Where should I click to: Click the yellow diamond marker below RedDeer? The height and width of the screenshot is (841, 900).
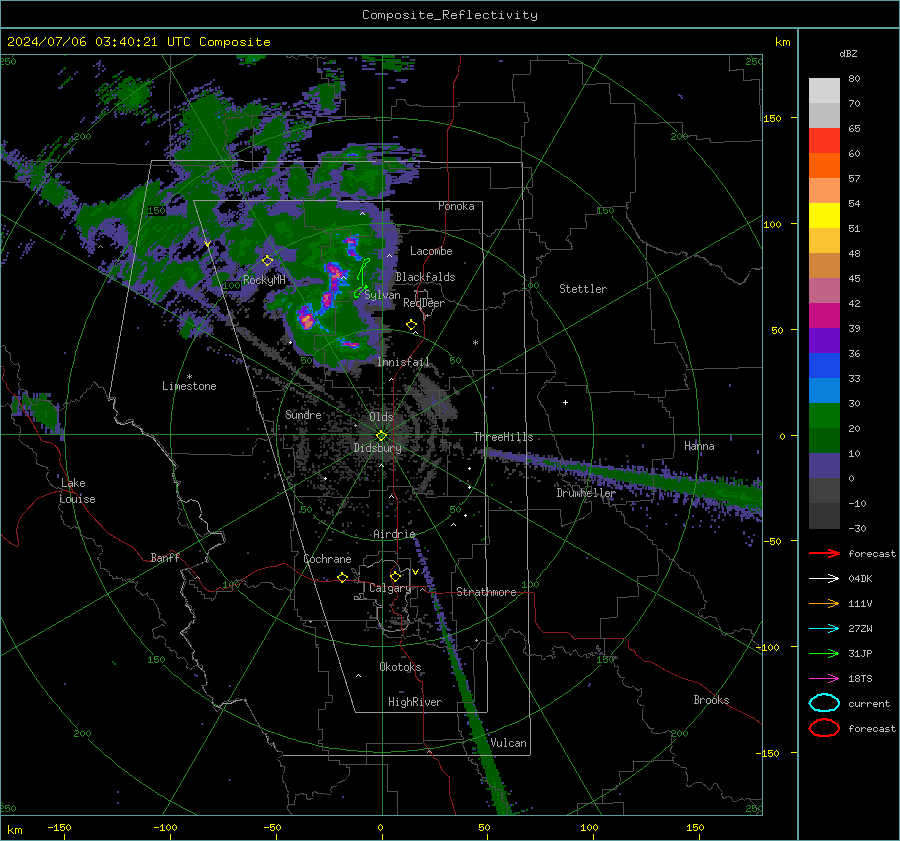[x=411, y=325]
